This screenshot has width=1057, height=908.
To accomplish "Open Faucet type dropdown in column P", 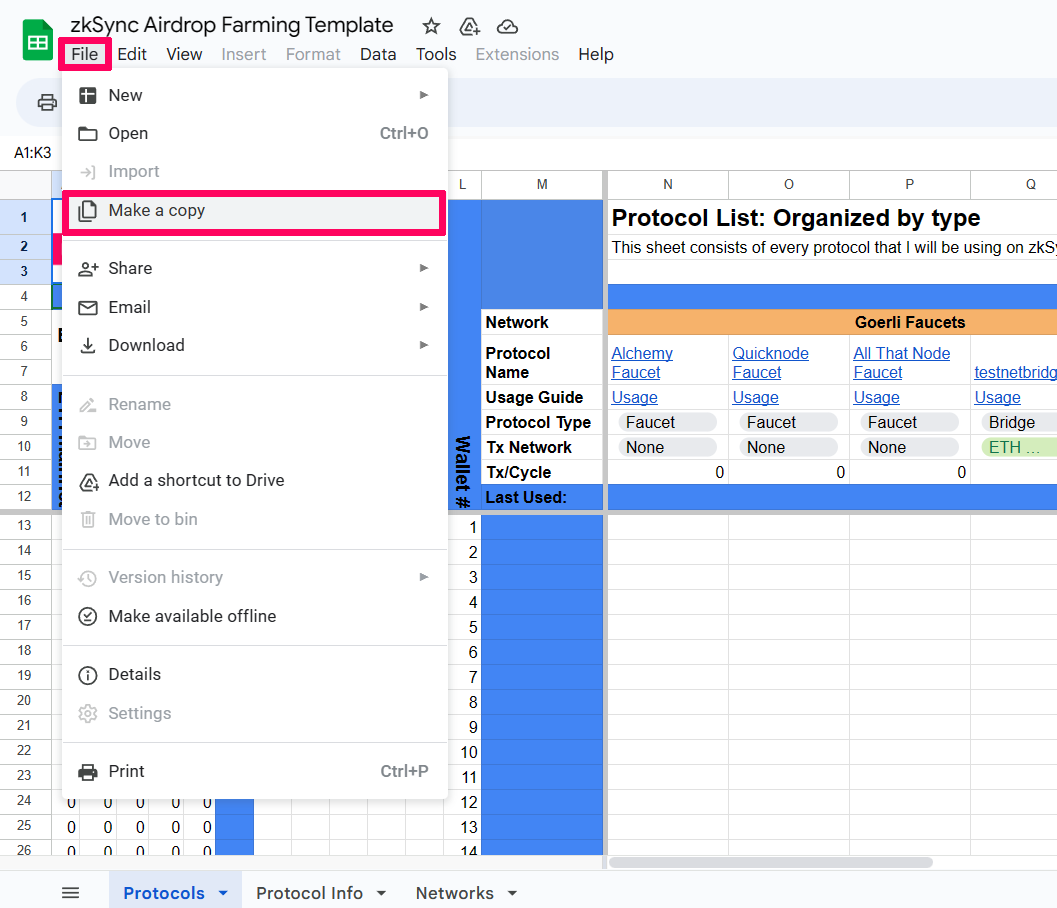I will coord(909,423).
